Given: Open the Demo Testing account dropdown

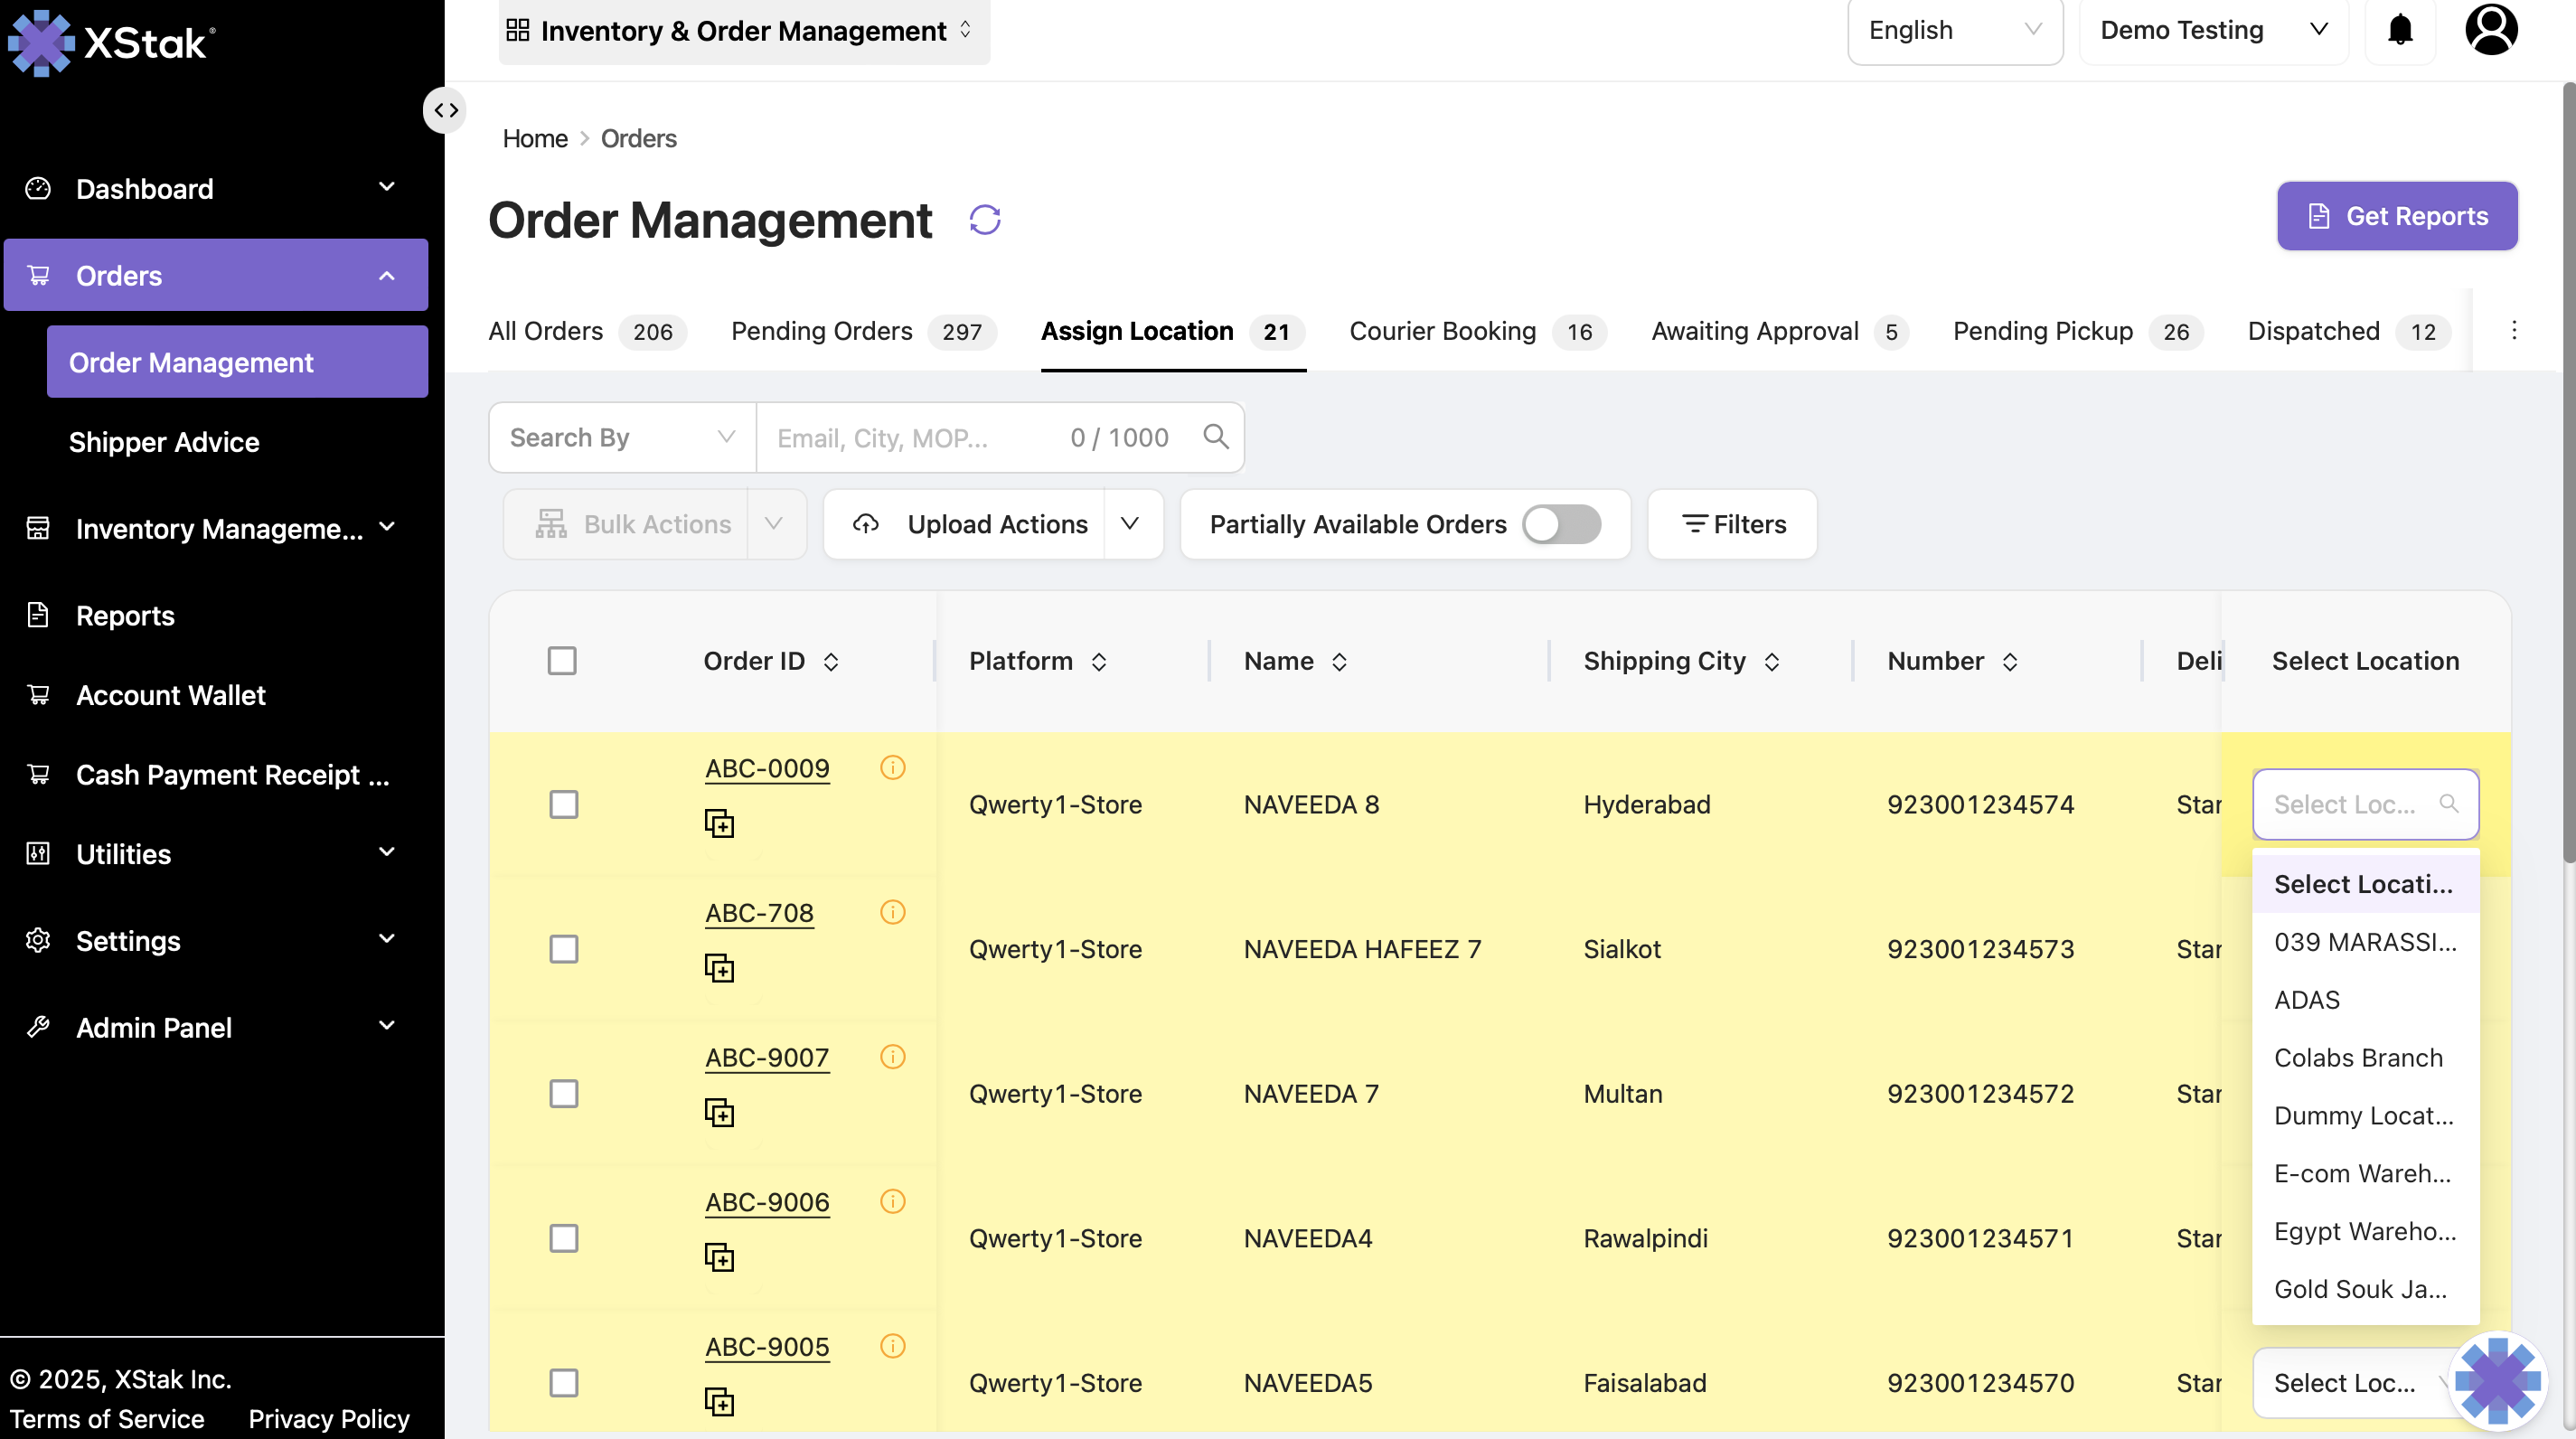Looking at the screenshot, I should point(2213,31).
